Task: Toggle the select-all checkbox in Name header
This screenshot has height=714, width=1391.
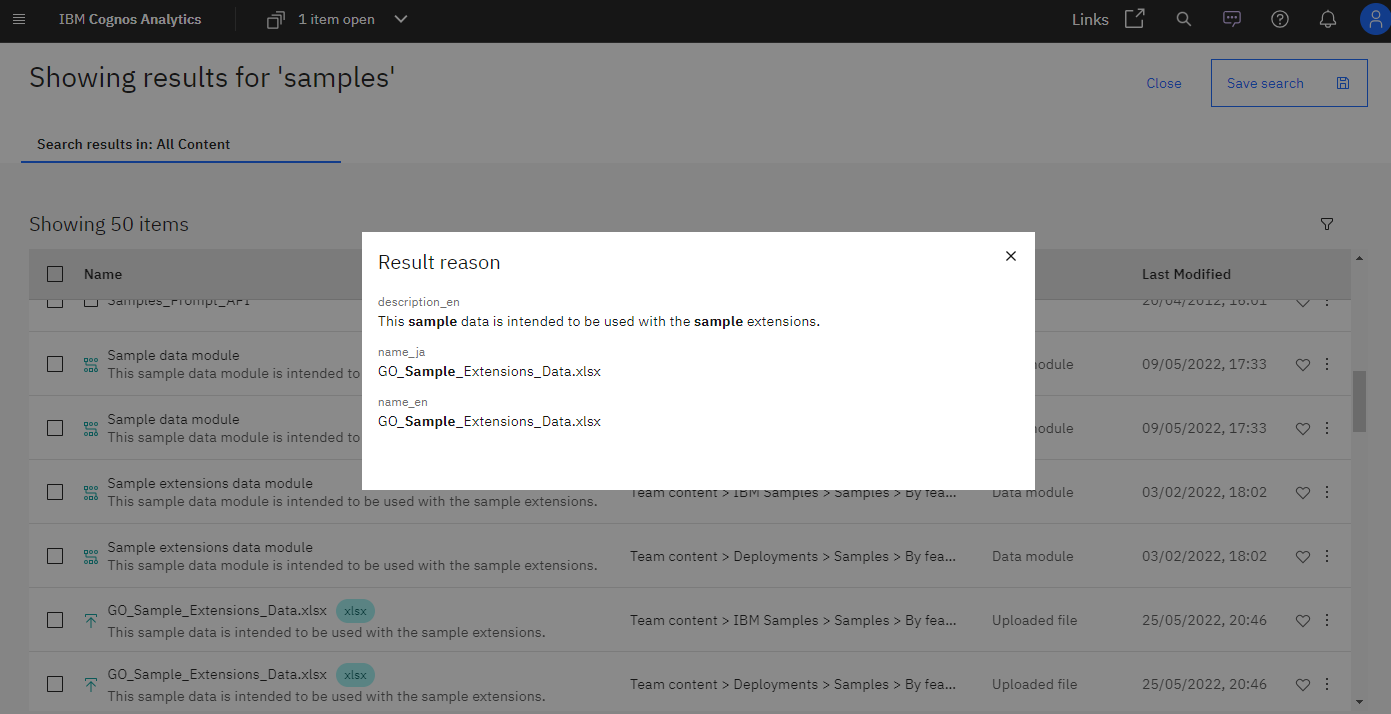Action: (55, 274)
